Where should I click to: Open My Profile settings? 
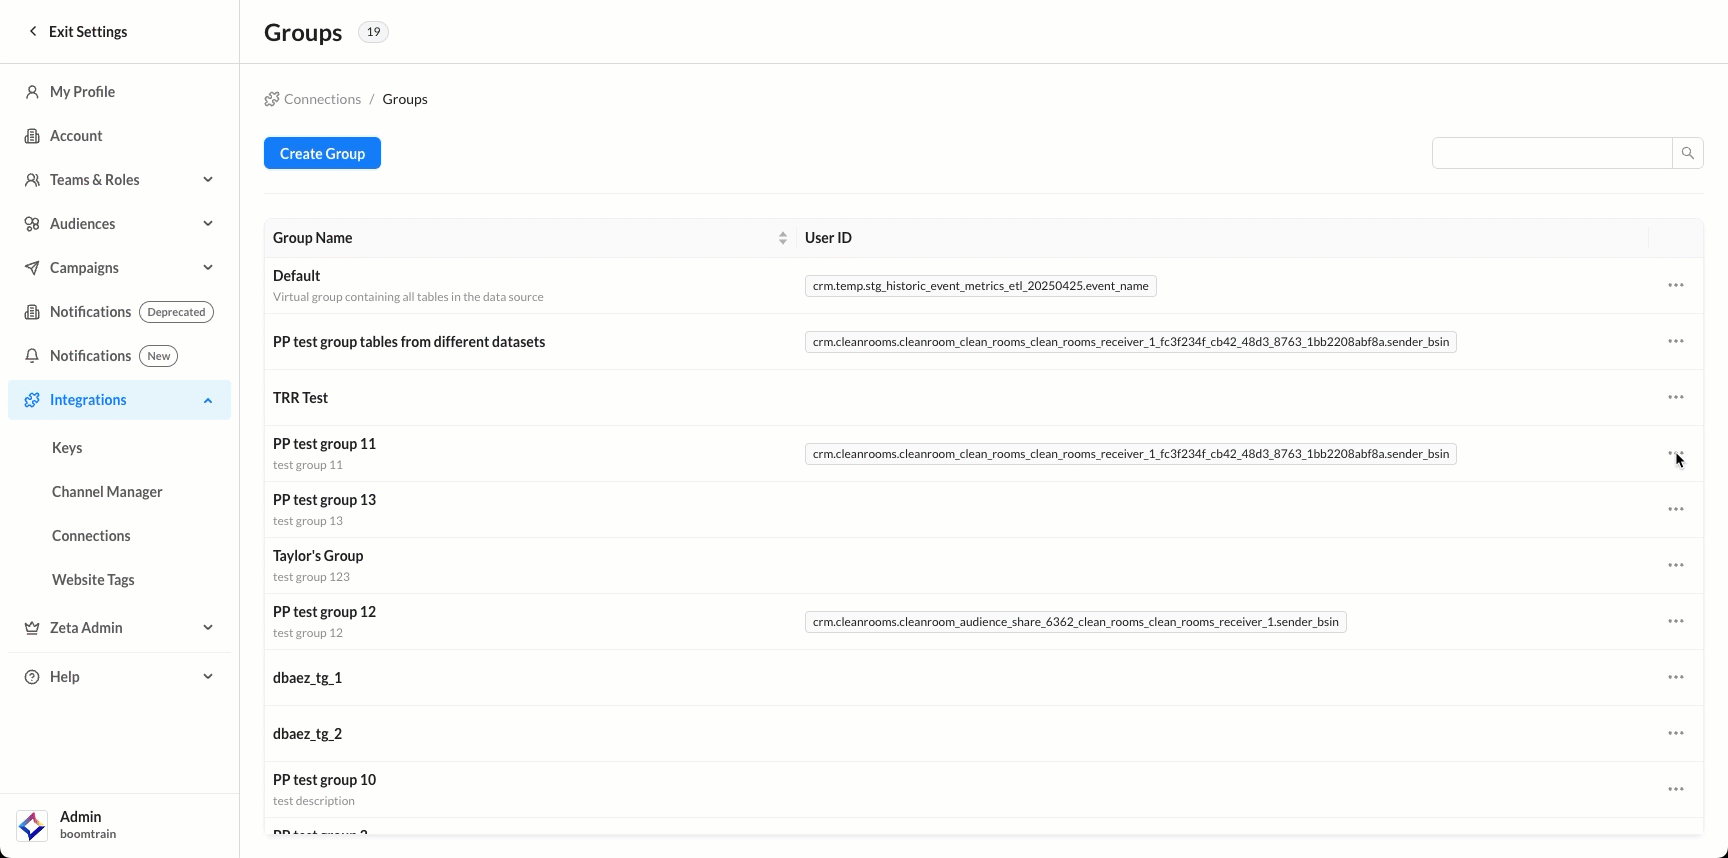[x=82, y=92]
